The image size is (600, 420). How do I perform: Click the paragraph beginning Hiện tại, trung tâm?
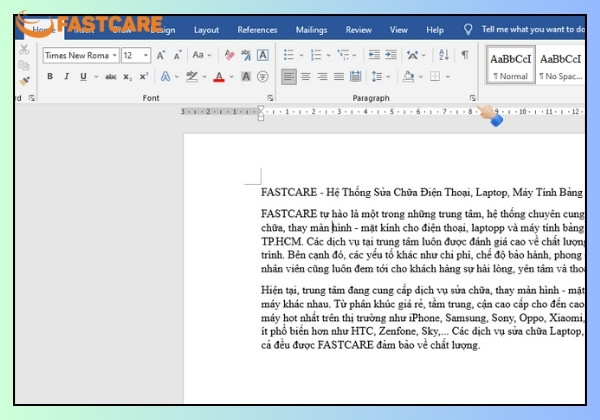(422, 317)
